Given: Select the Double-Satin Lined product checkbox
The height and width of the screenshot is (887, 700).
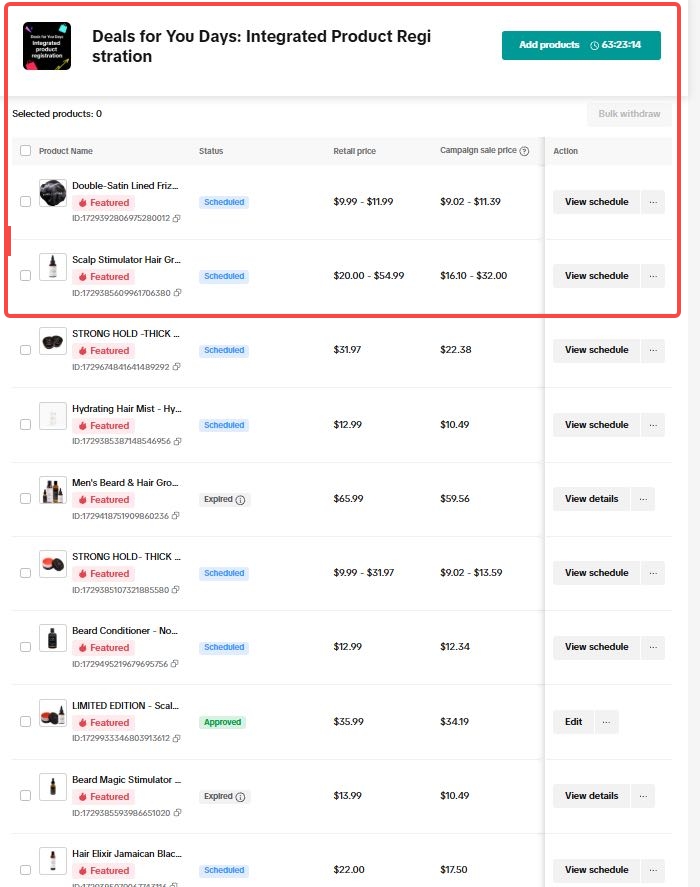Looking at the screenshot, I should click(26, 202).
